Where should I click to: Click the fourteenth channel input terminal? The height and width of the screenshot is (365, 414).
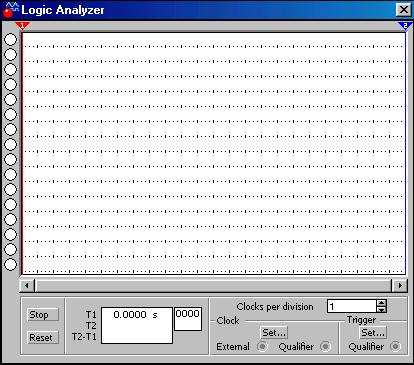tap(10, 234)
